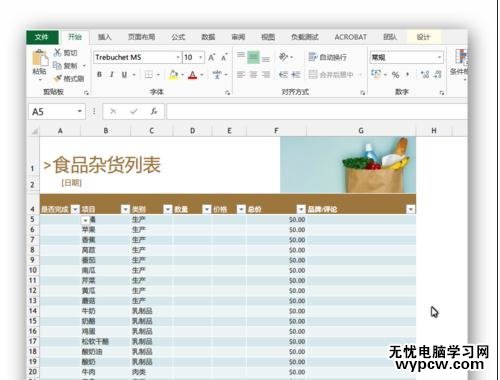Open the 总价 column filter dropdown
This screenshot has width=500, height=380.
[301, 209]
